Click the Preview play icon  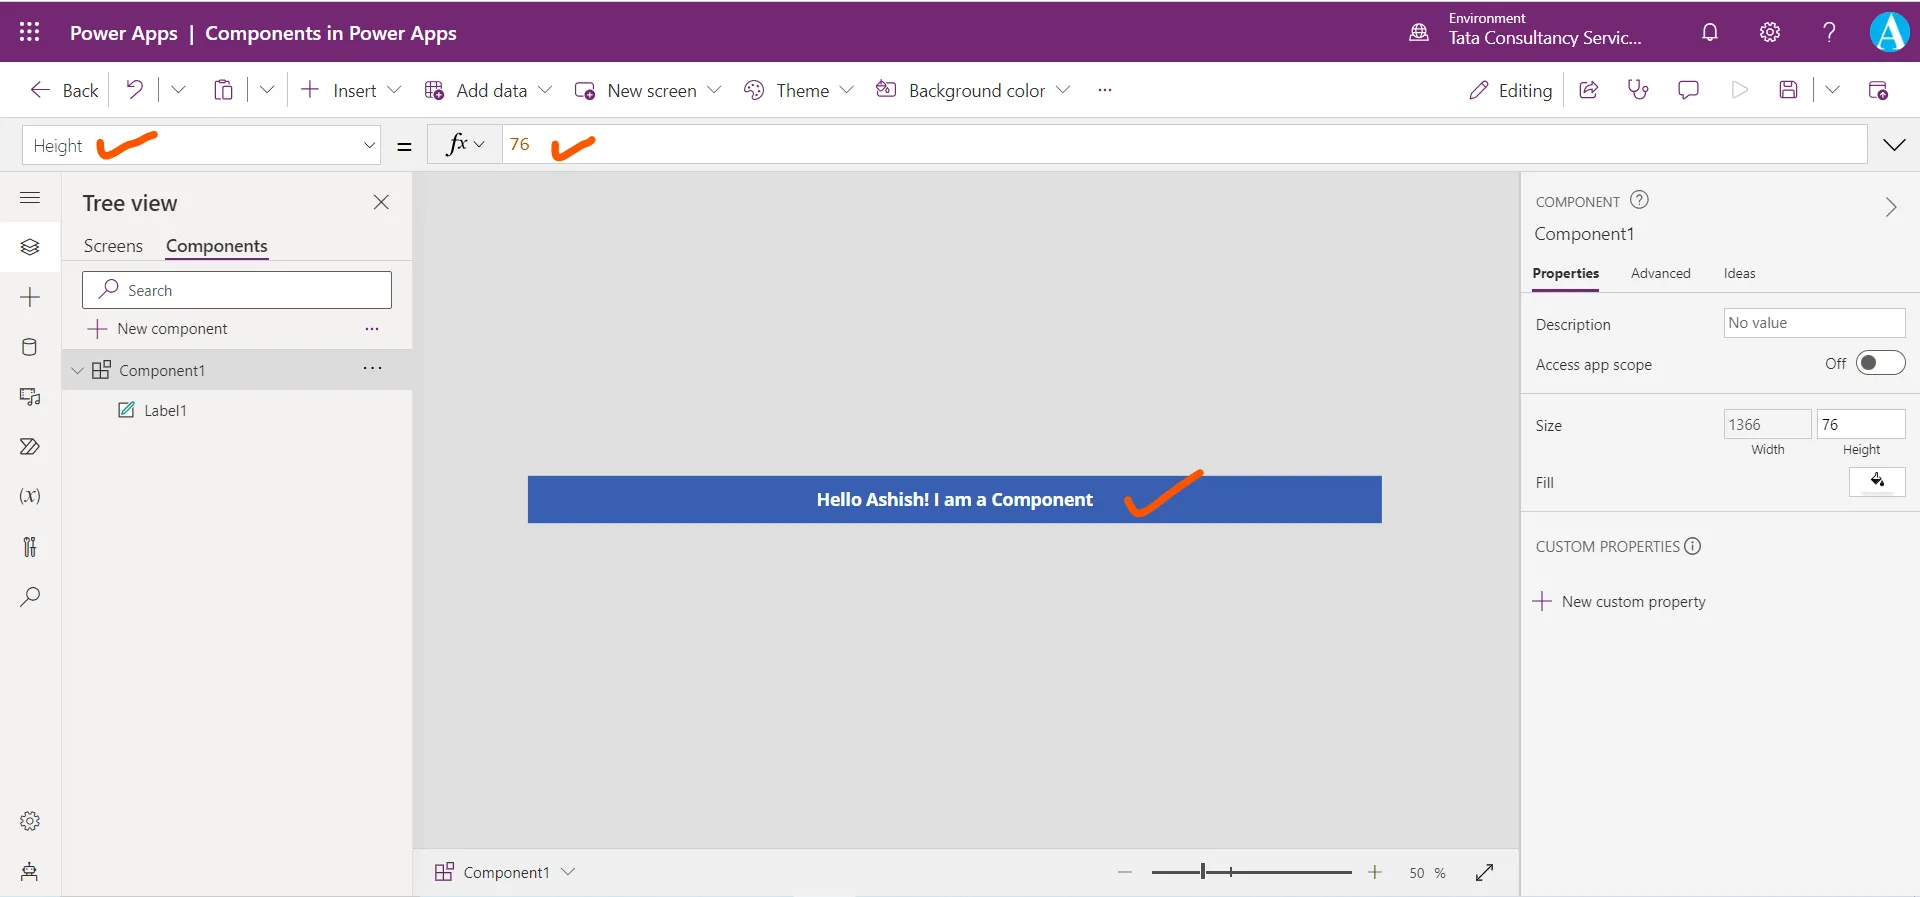[x=1739, y=90]
